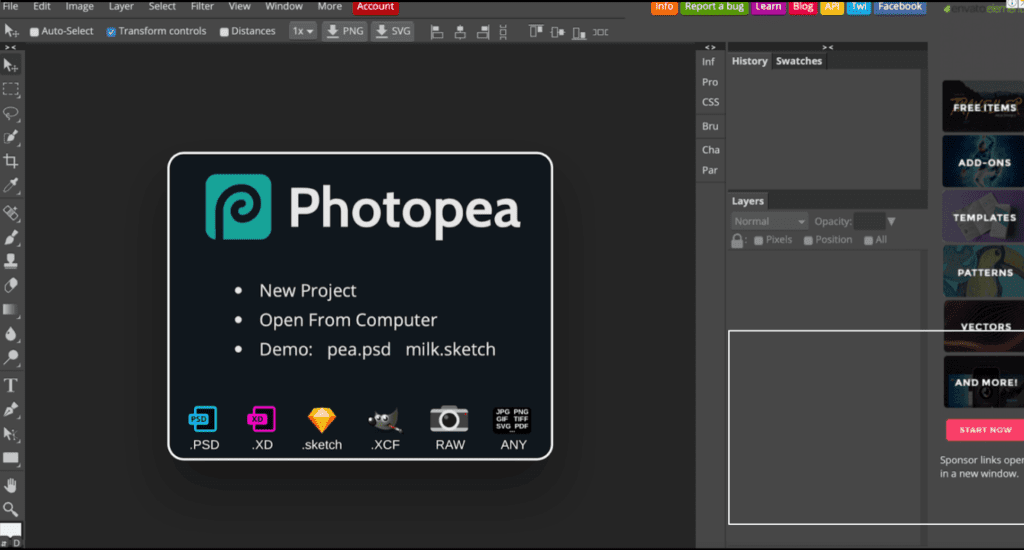Select the Spot Healing Brush tool
This screenshot has height=550, width=1024.
pos(10,213)
